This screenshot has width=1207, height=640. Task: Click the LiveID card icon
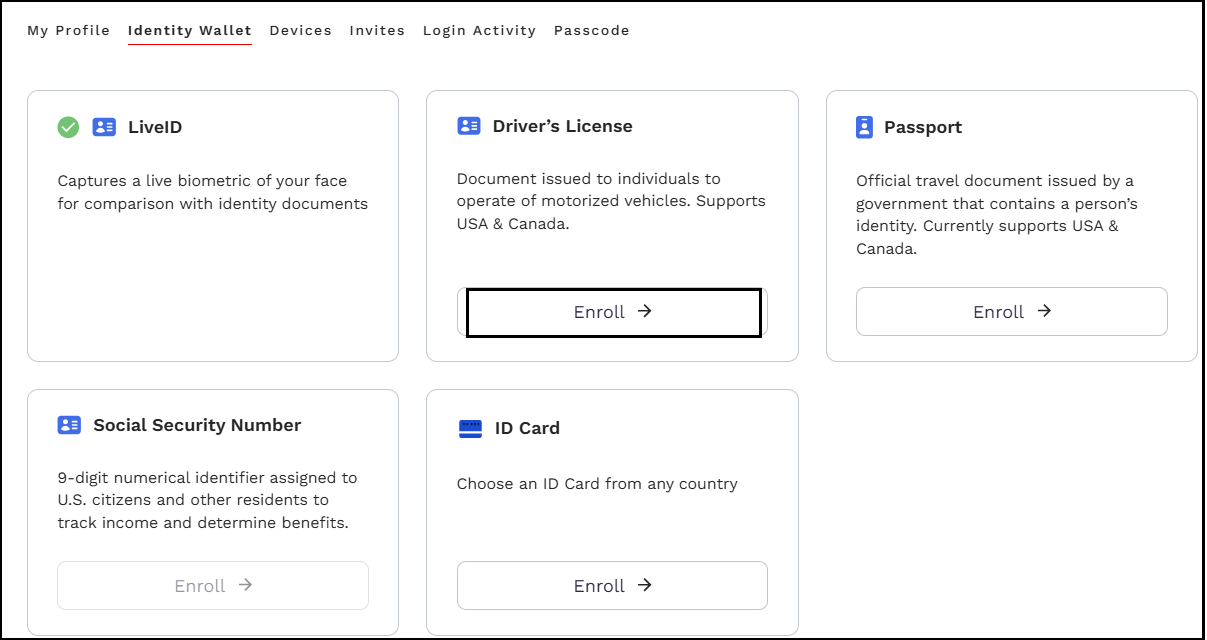[104, 127]
